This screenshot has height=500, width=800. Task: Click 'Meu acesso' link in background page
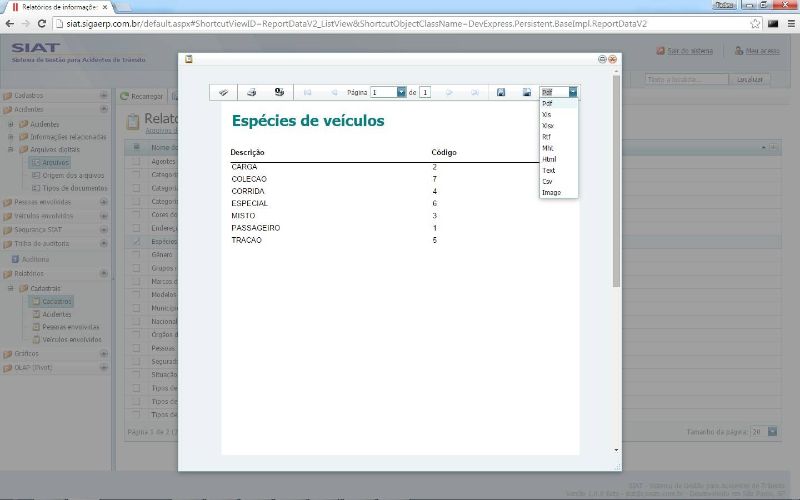pyautogui.click(x=762, y=51)
